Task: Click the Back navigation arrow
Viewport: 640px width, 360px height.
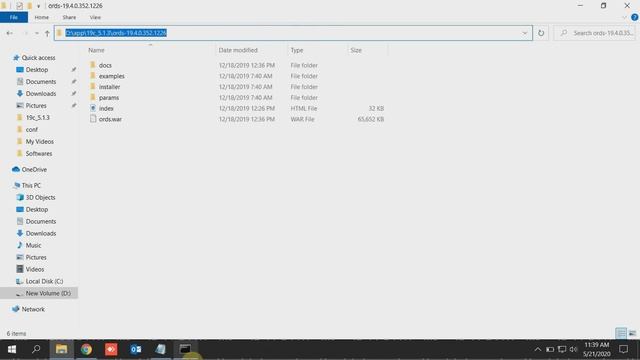Action: coord(9,33)
